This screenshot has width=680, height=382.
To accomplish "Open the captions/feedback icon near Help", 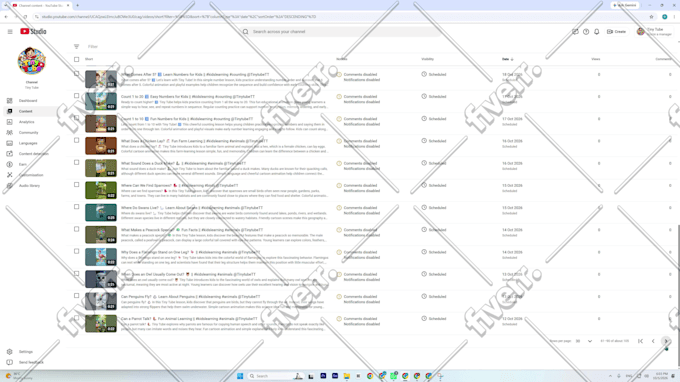I will pos(575,32).
